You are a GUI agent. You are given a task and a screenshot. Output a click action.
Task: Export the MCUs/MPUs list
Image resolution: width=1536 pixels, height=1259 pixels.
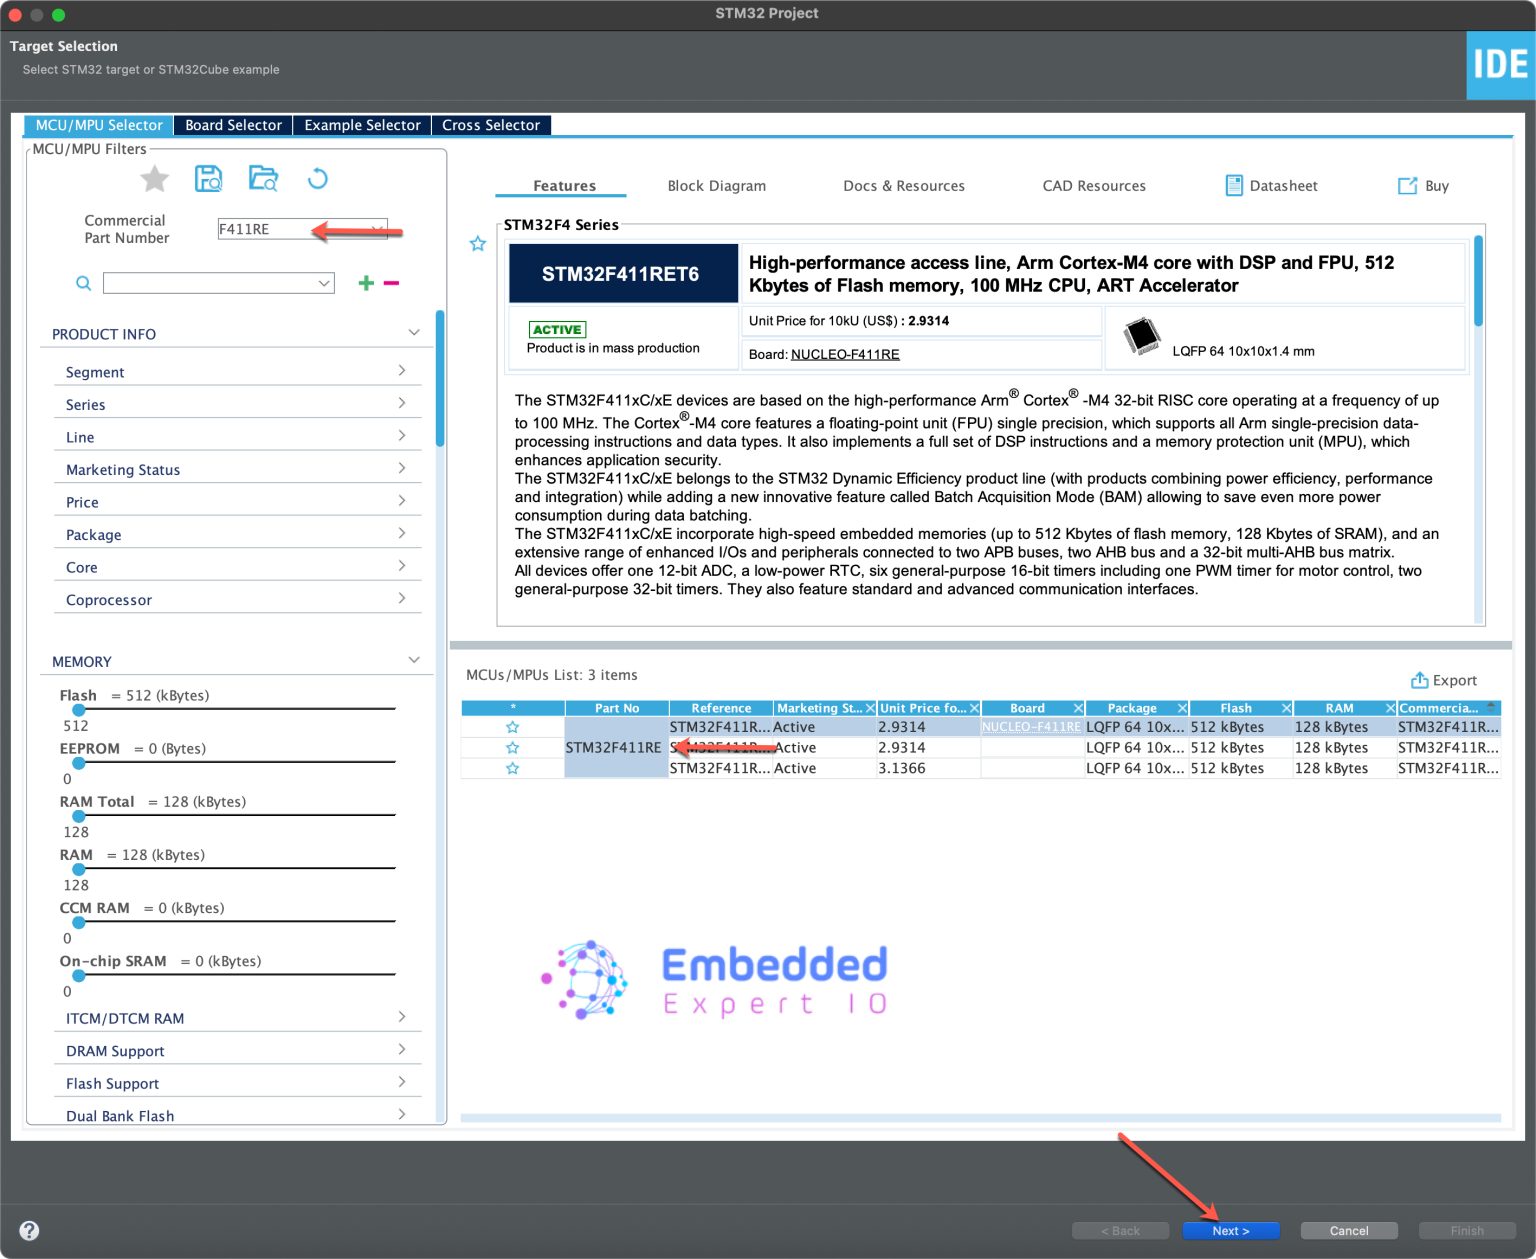tap(1443, 680)
